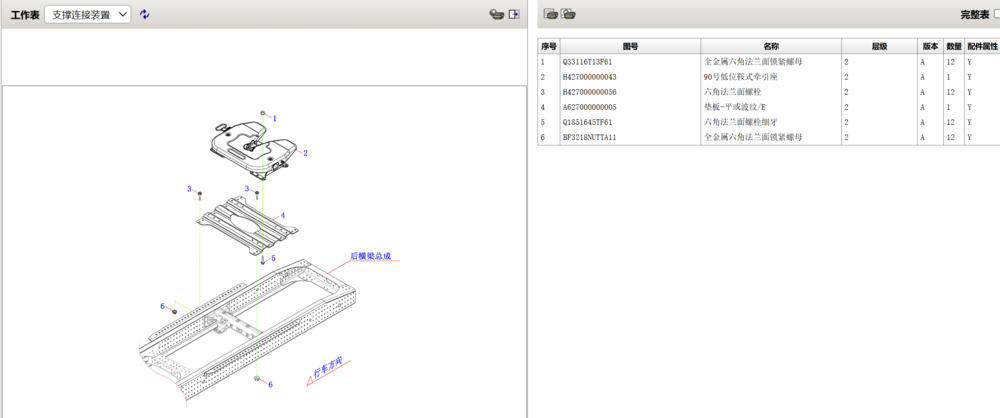
Task: Select the 90号低位鞍式牵引座 row
Action: click(770, 77)
